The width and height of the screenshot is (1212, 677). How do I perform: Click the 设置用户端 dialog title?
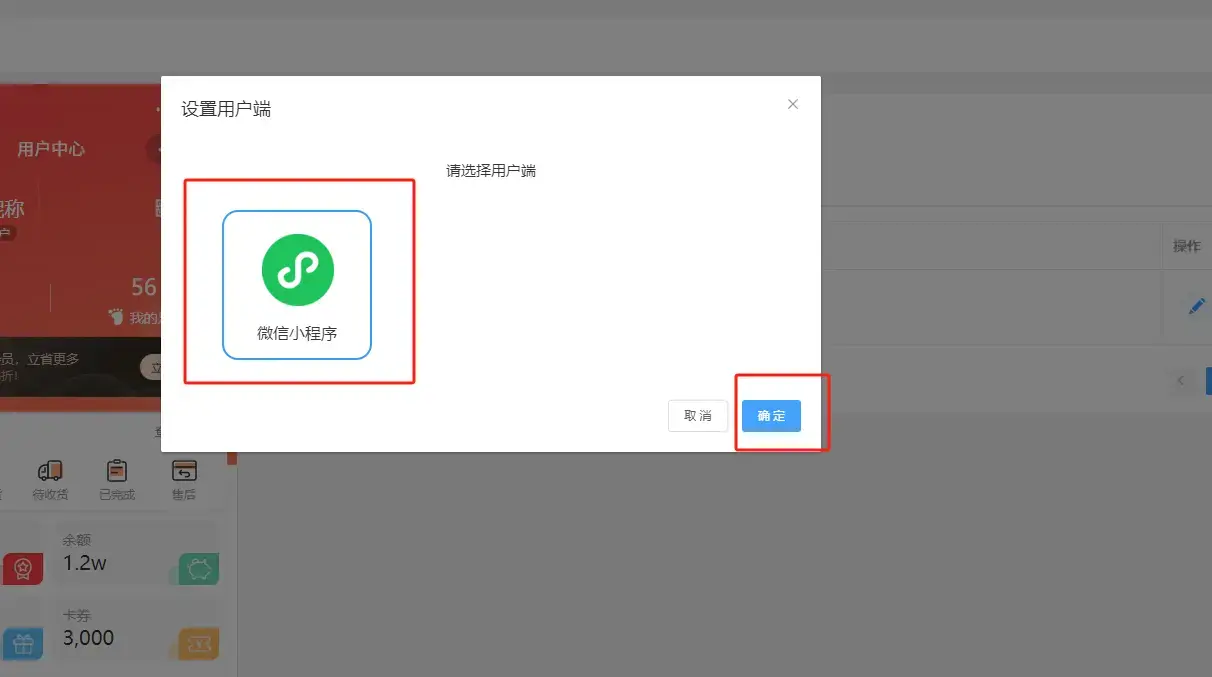coord(226,109)
